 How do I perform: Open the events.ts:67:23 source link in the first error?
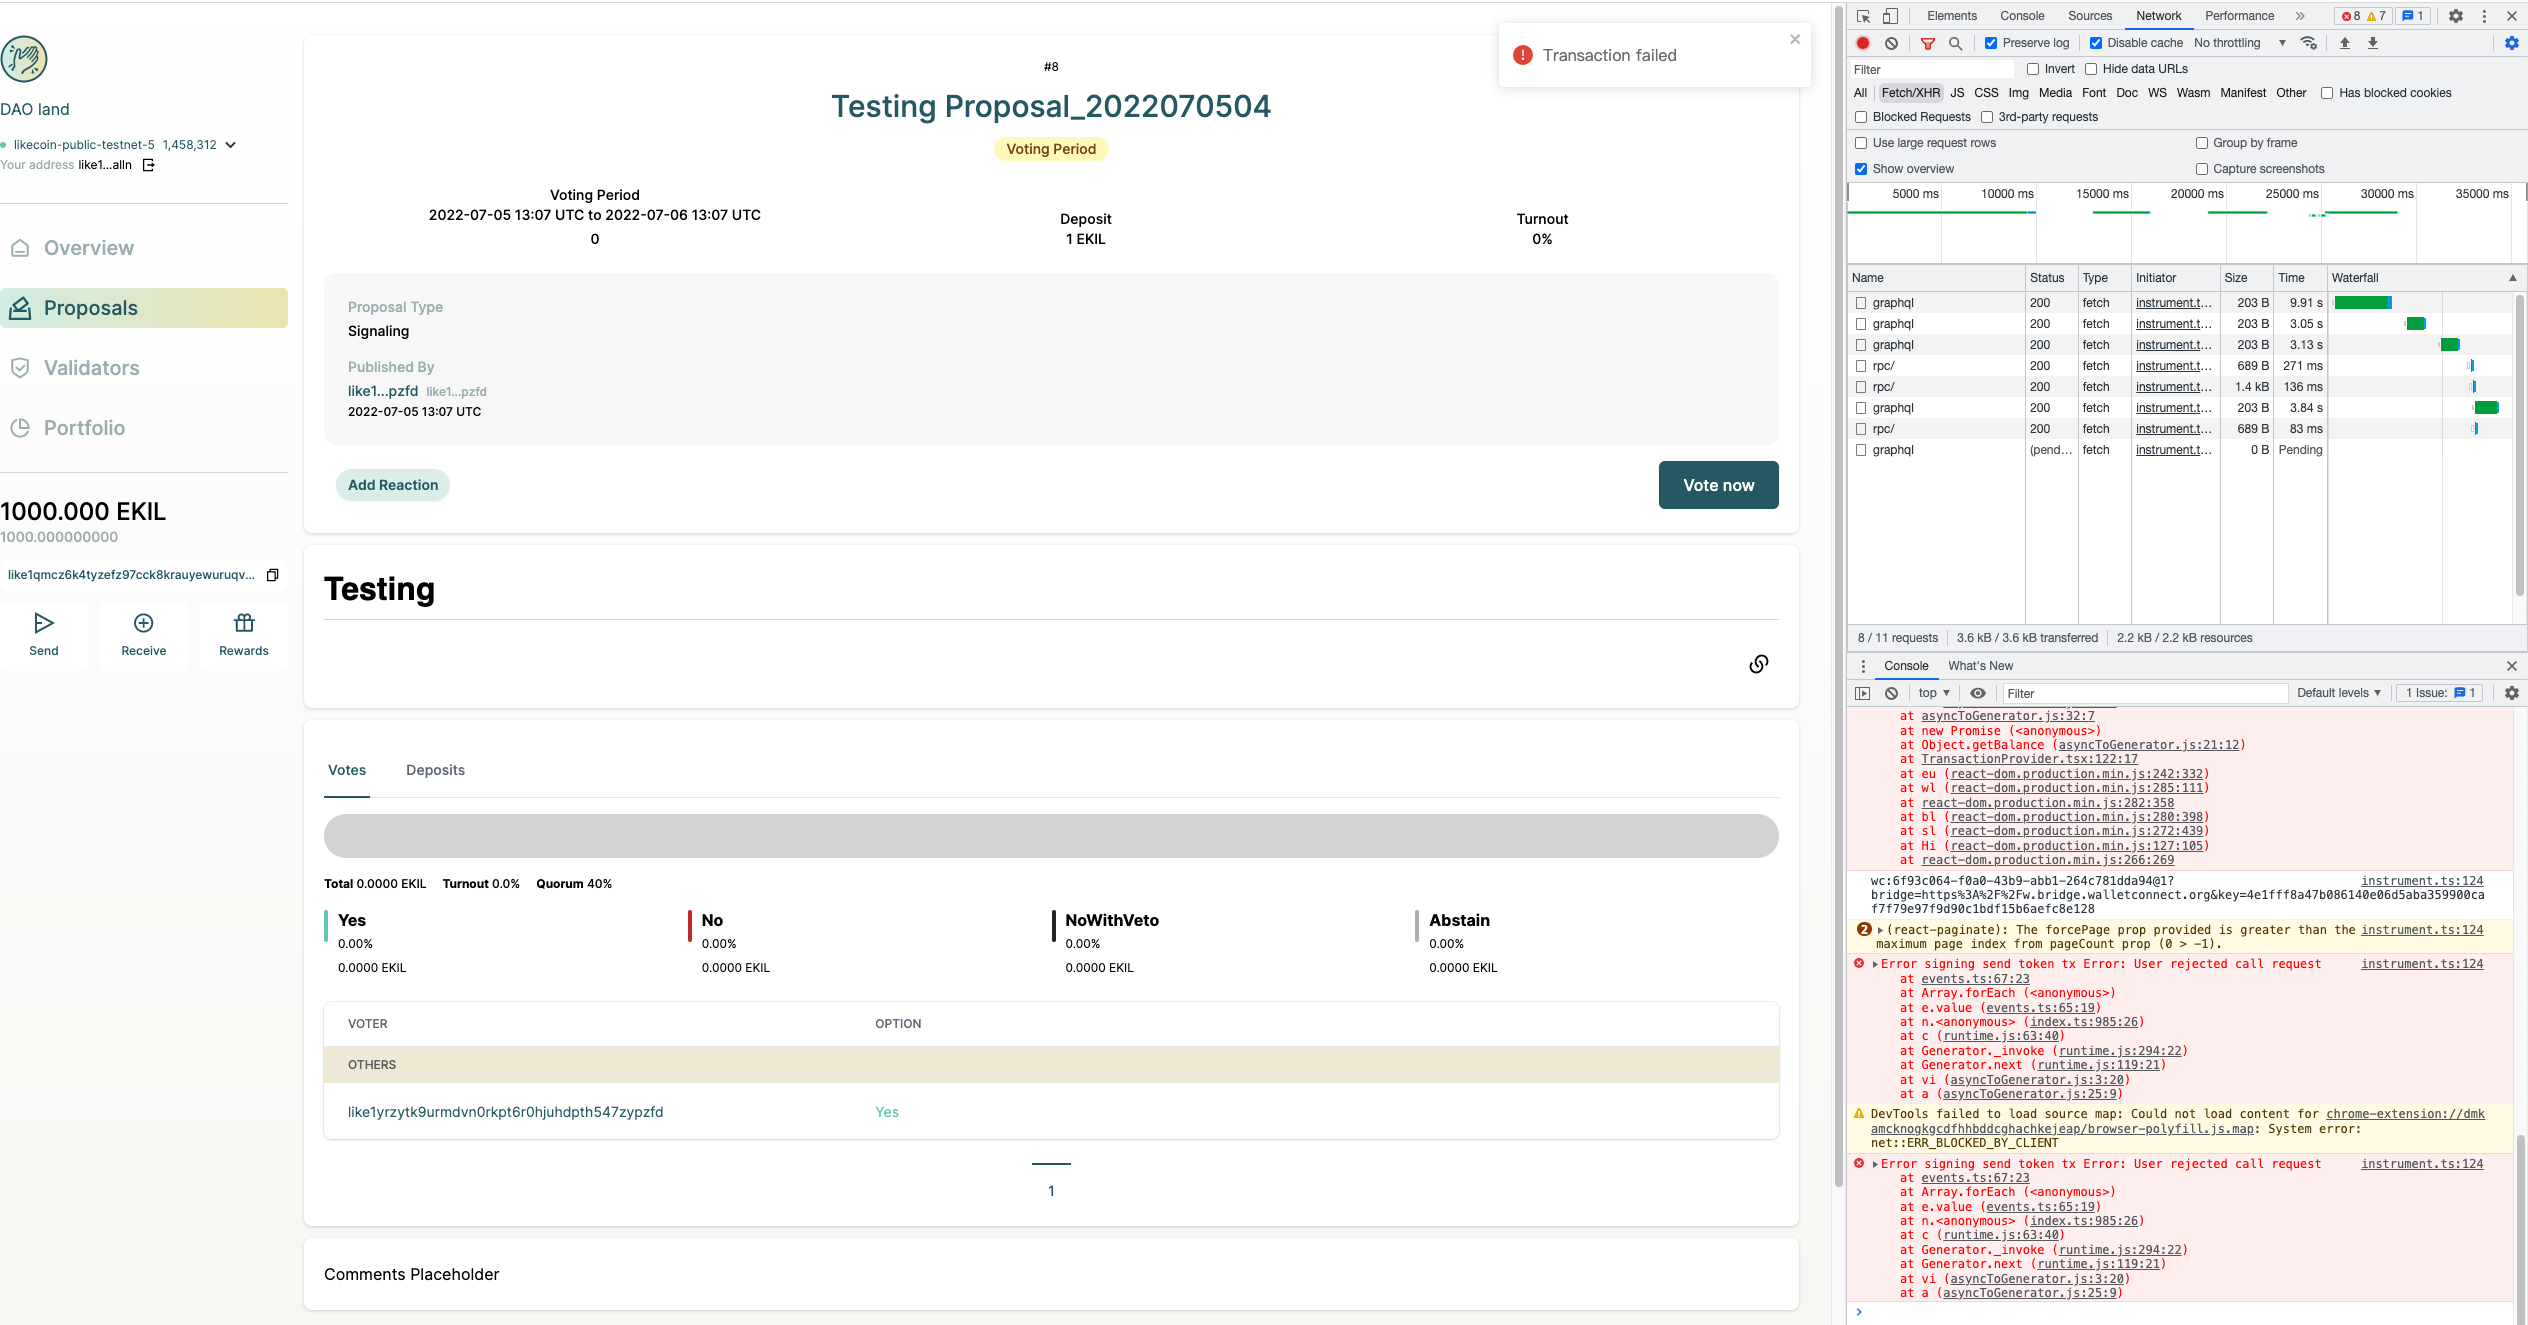[1975, 979]
